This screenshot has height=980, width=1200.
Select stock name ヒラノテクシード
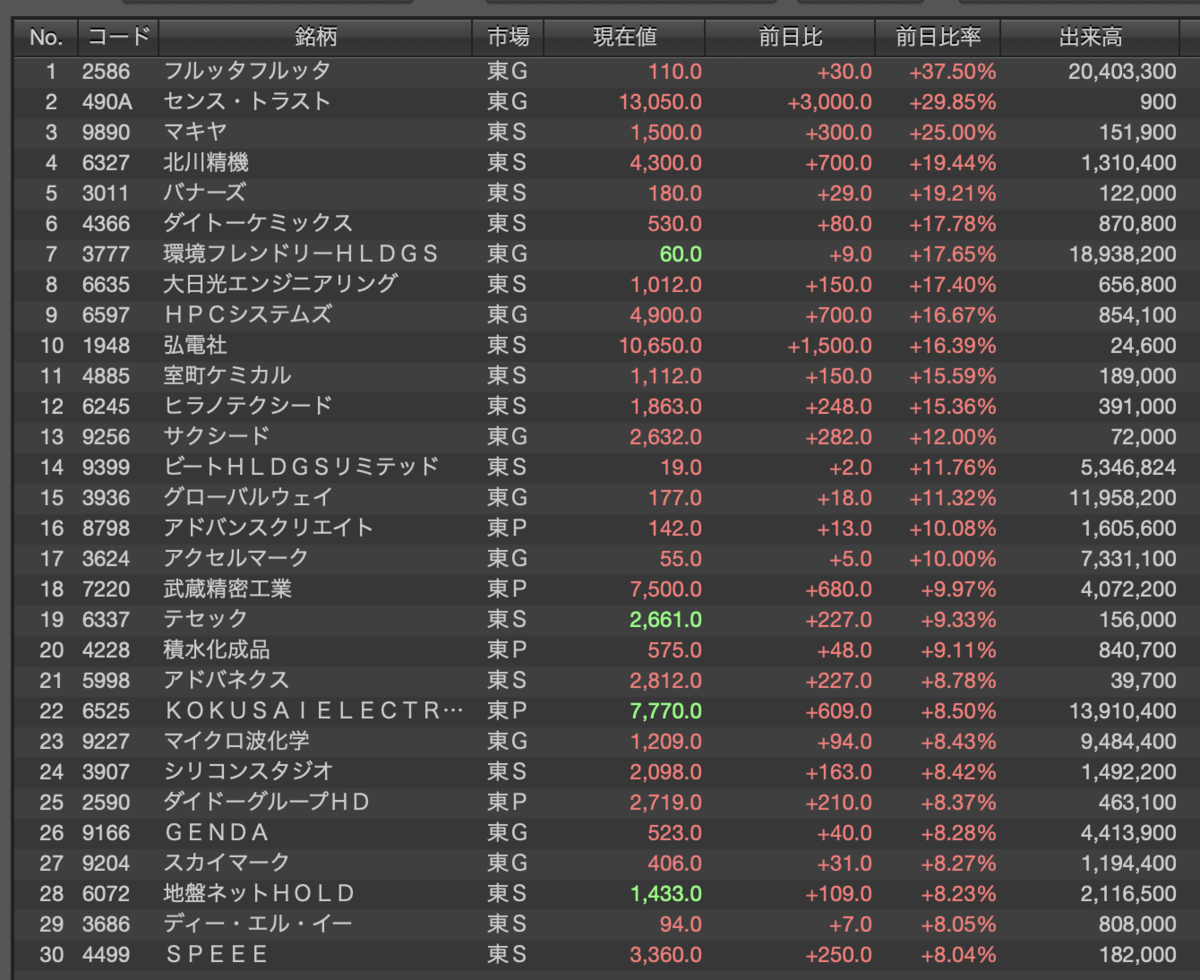tap(248, 406)
